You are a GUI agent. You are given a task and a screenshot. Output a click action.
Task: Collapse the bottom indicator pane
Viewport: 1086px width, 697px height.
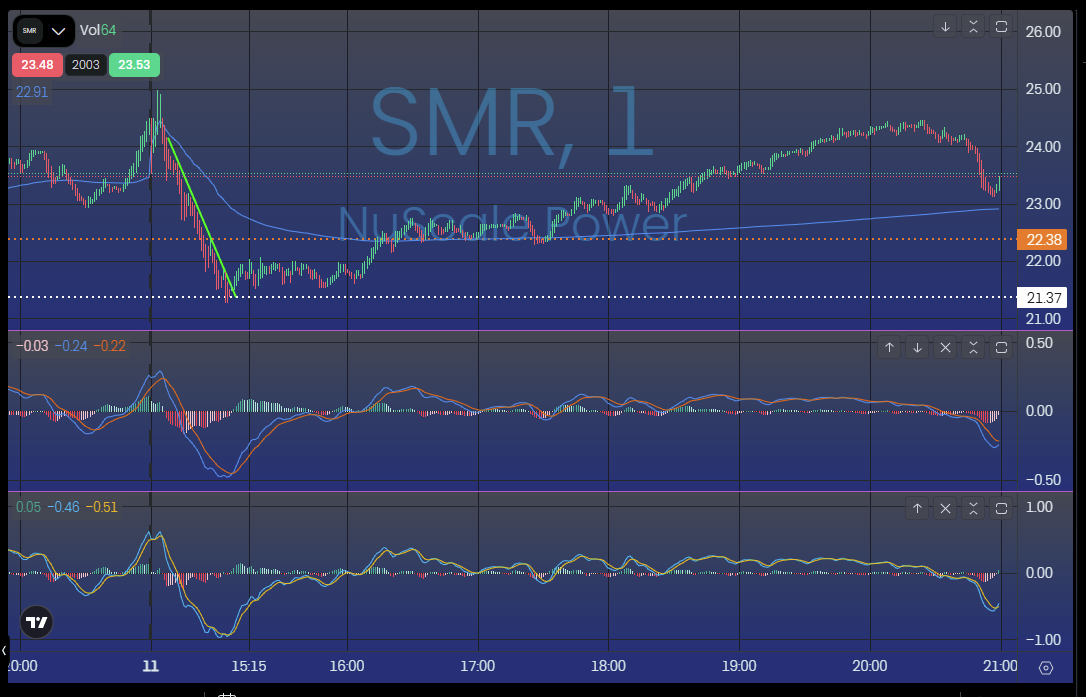[973, 509]
